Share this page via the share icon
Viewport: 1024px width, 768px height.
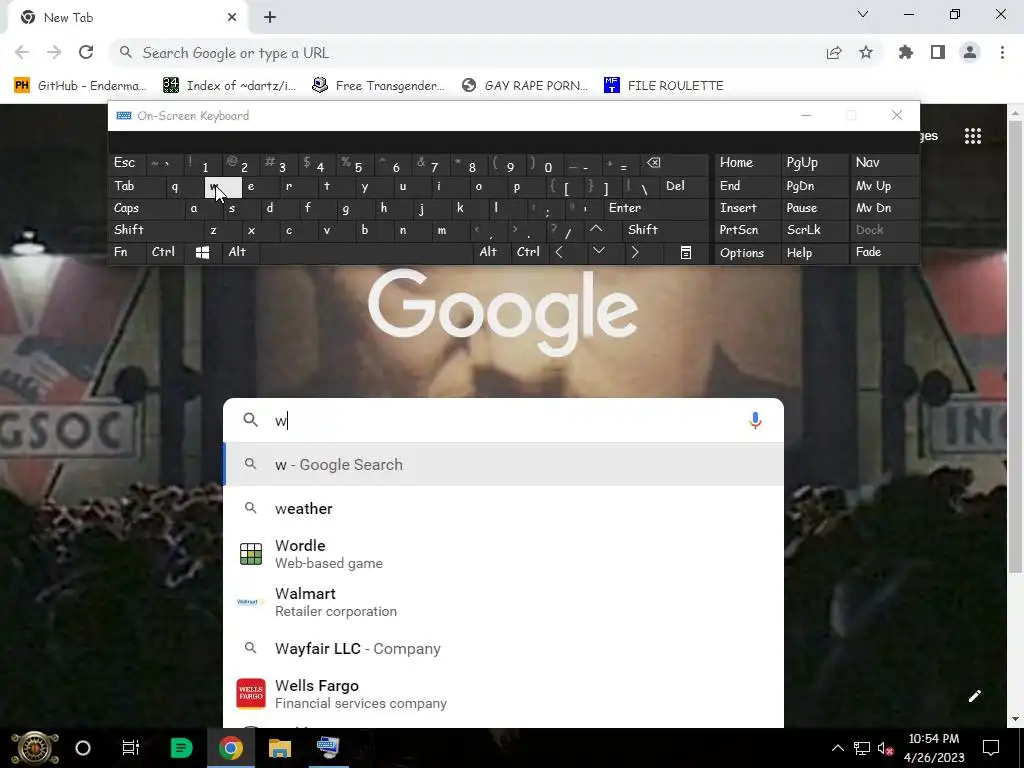tap(834, 53)
